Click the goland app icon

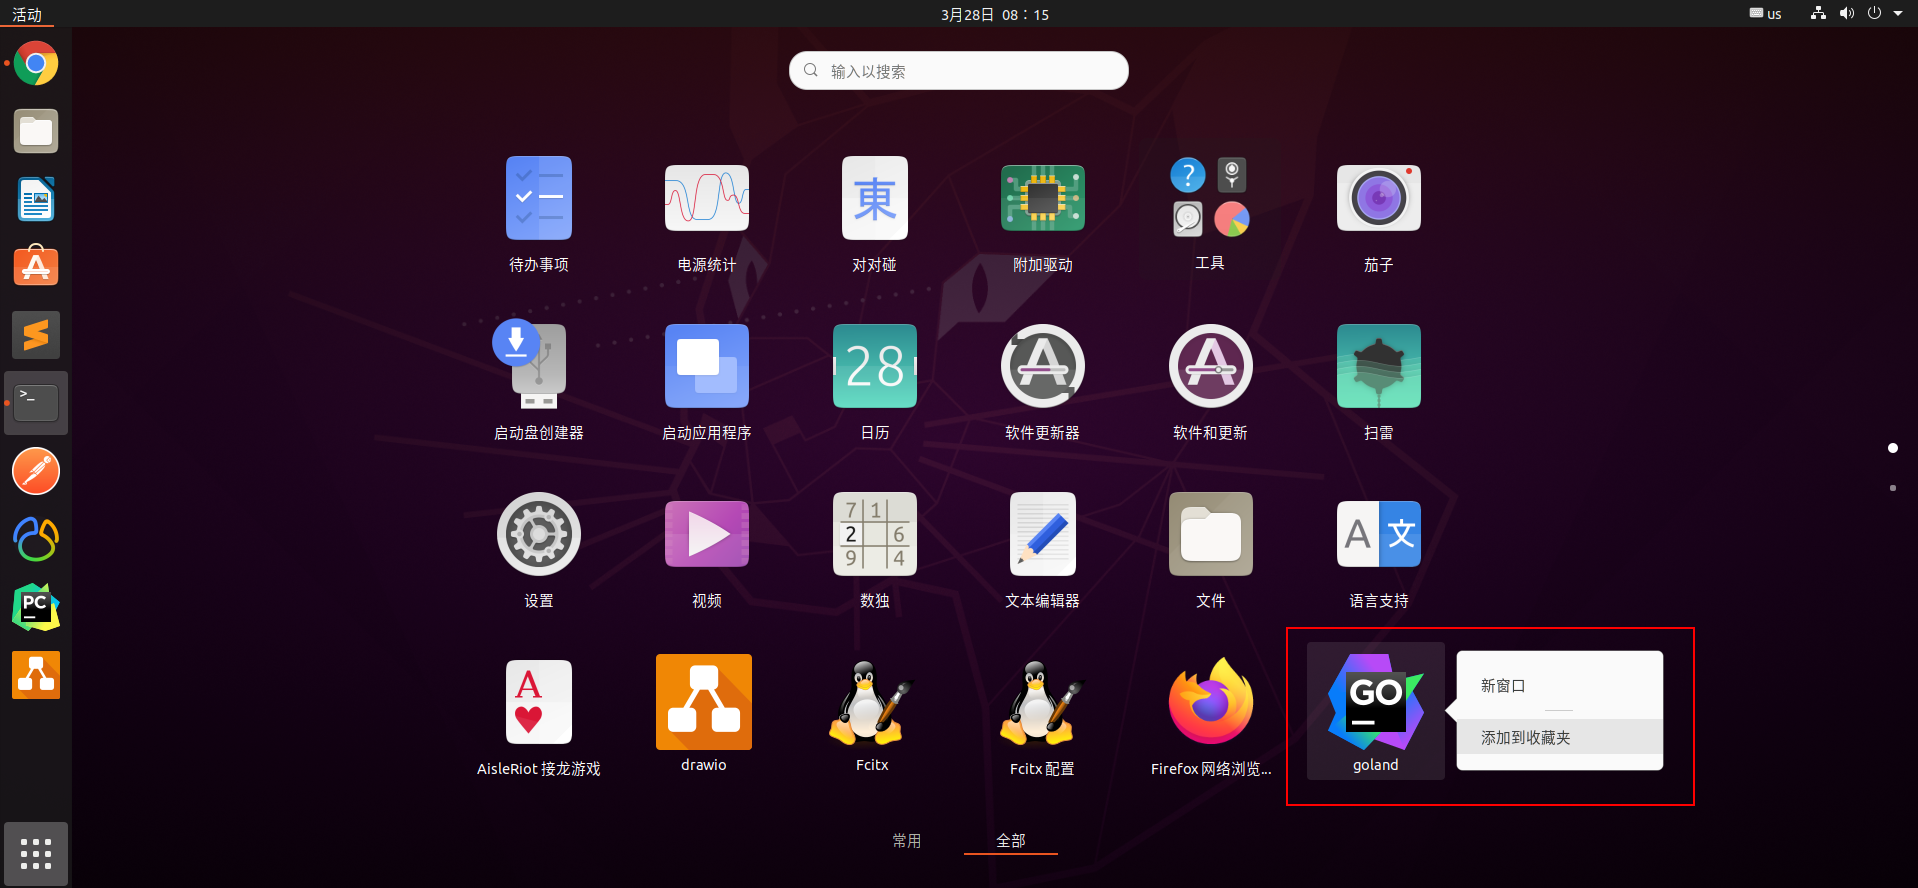click(x=1376, y=702)
